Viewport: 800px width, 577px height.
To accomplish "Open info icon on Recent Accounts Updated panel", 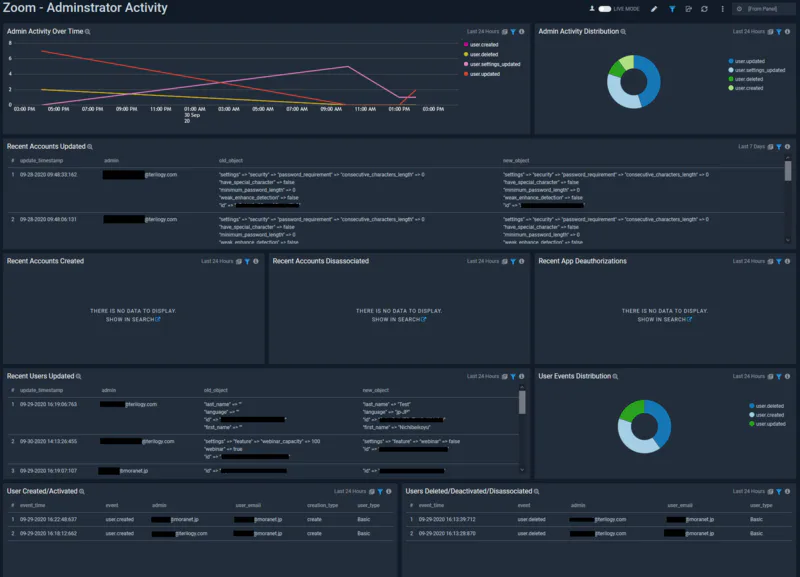I will (787, 147).
